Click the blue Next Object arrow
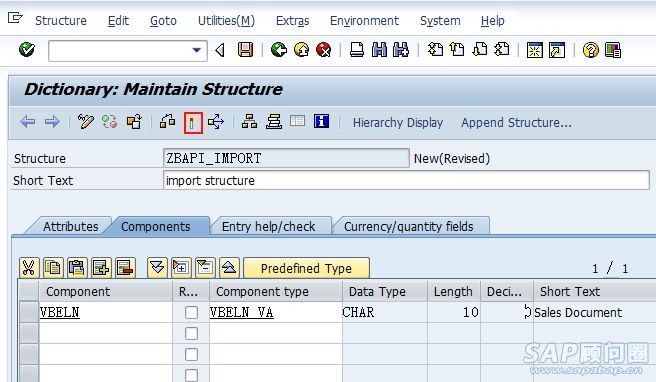This screenshot has height=382, width=656. [x=52, y=122]
